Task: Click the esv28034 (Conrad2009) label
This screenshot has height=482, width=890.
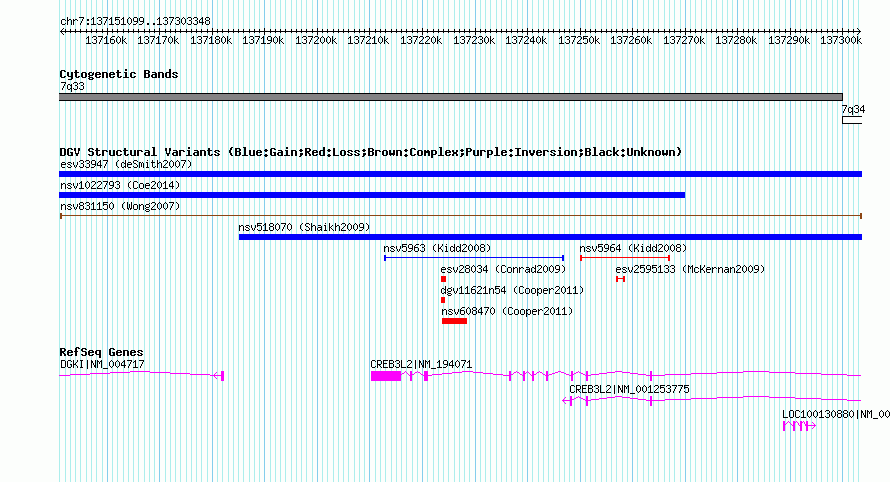Action: point(503,269)
